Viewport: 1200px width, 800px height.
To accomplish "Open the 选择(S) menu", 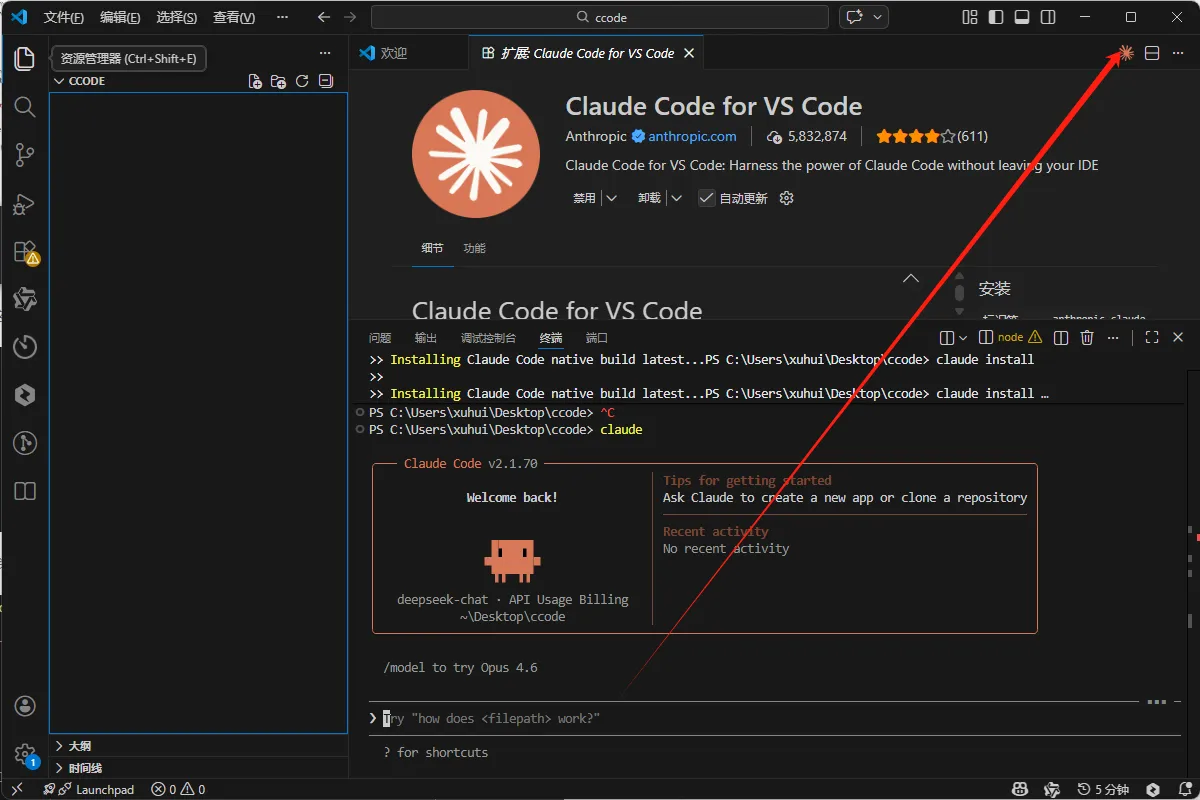I will coord(177,18).
